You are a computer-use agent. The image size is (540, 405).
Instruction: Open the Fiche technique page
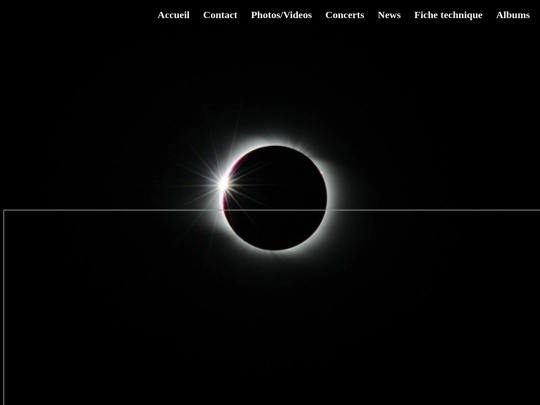click(448, 15)
